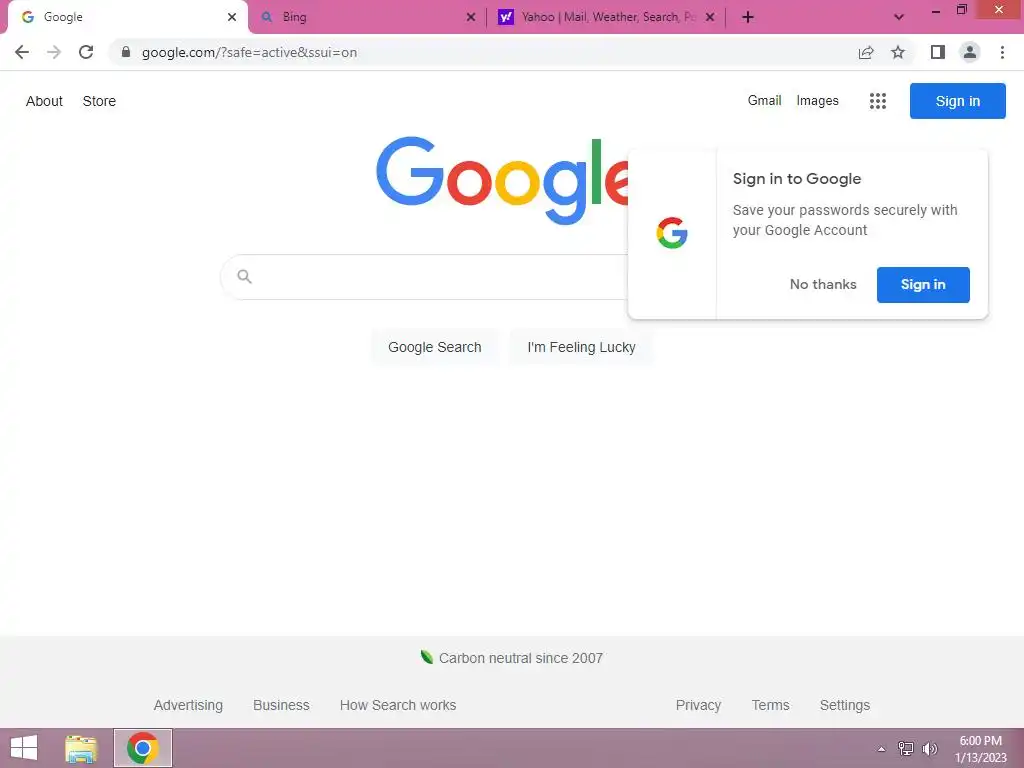The width and height of the screenshot is (1024, 768).
Task: Share this page via share icon
Action: point(866,52)
